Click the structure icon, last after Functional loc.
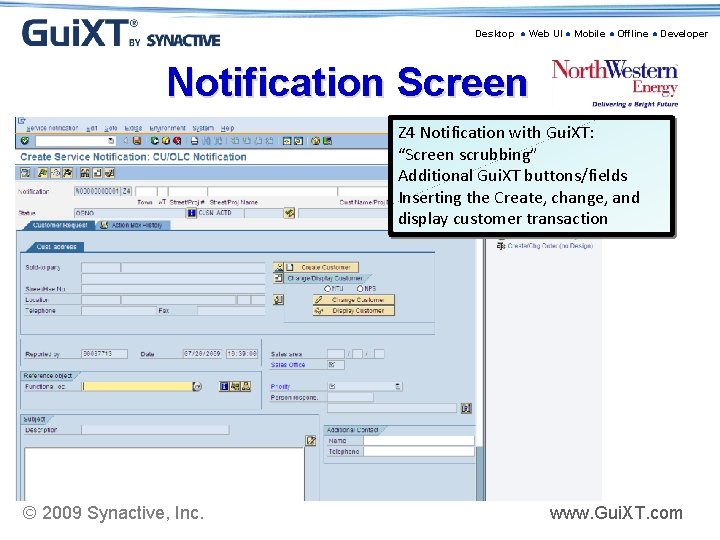Screen dimensions: 720x540 tap(246, 387)
